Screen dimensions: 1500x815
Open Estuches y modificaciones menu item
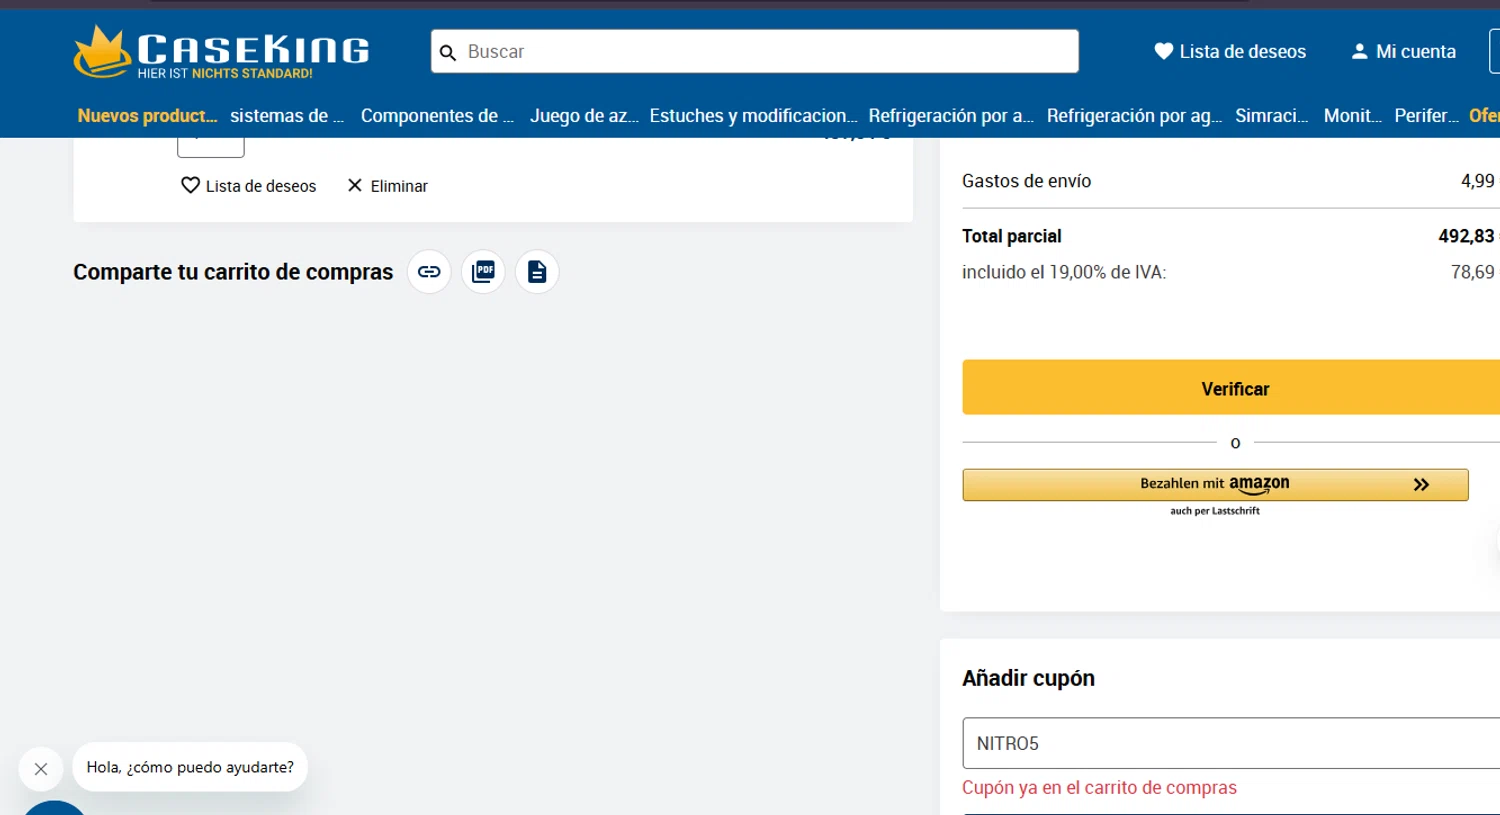click(x=753, y=116)
